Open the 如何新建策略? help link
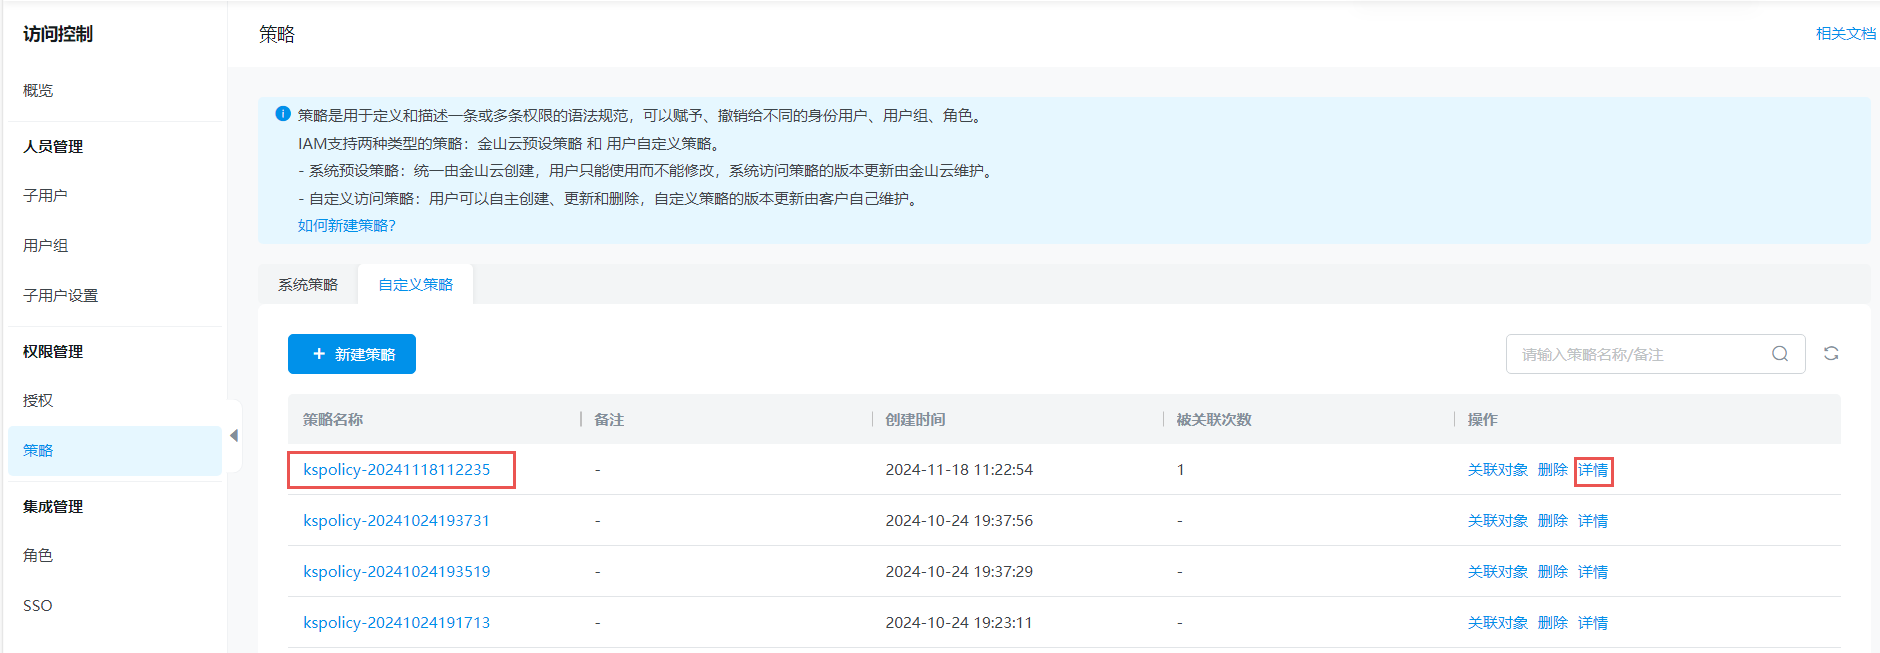 (347, 226)
